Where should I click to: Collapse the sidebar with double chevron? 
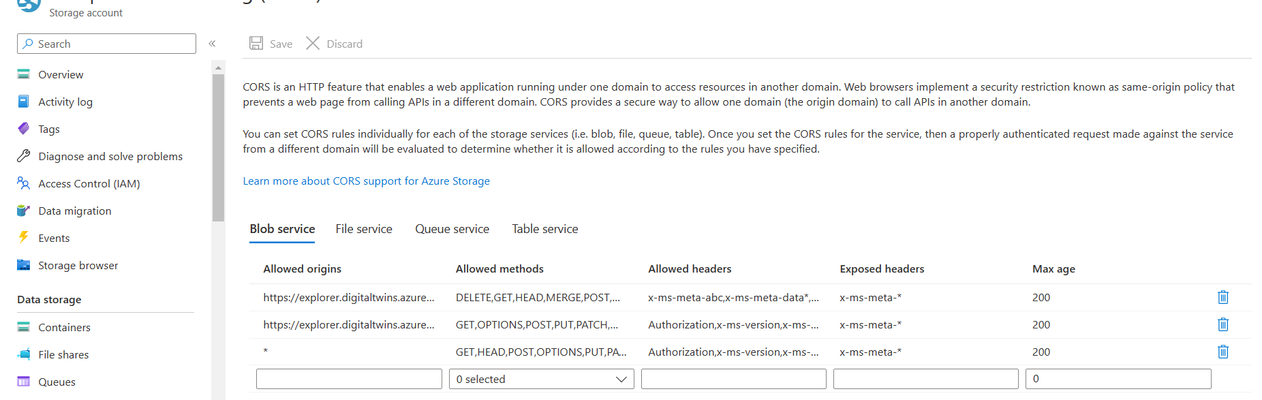click(x=212, y=44)
